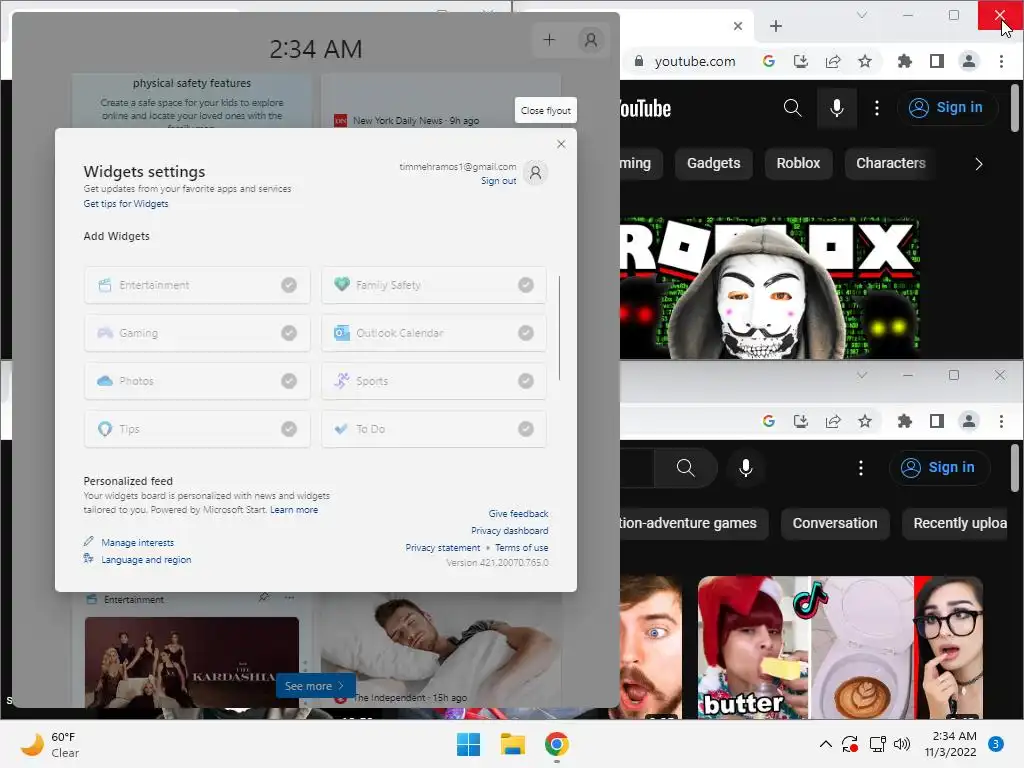Screen dimensions: 1024x768
Task: Click the add widget plus button
Action: (549, 40)
